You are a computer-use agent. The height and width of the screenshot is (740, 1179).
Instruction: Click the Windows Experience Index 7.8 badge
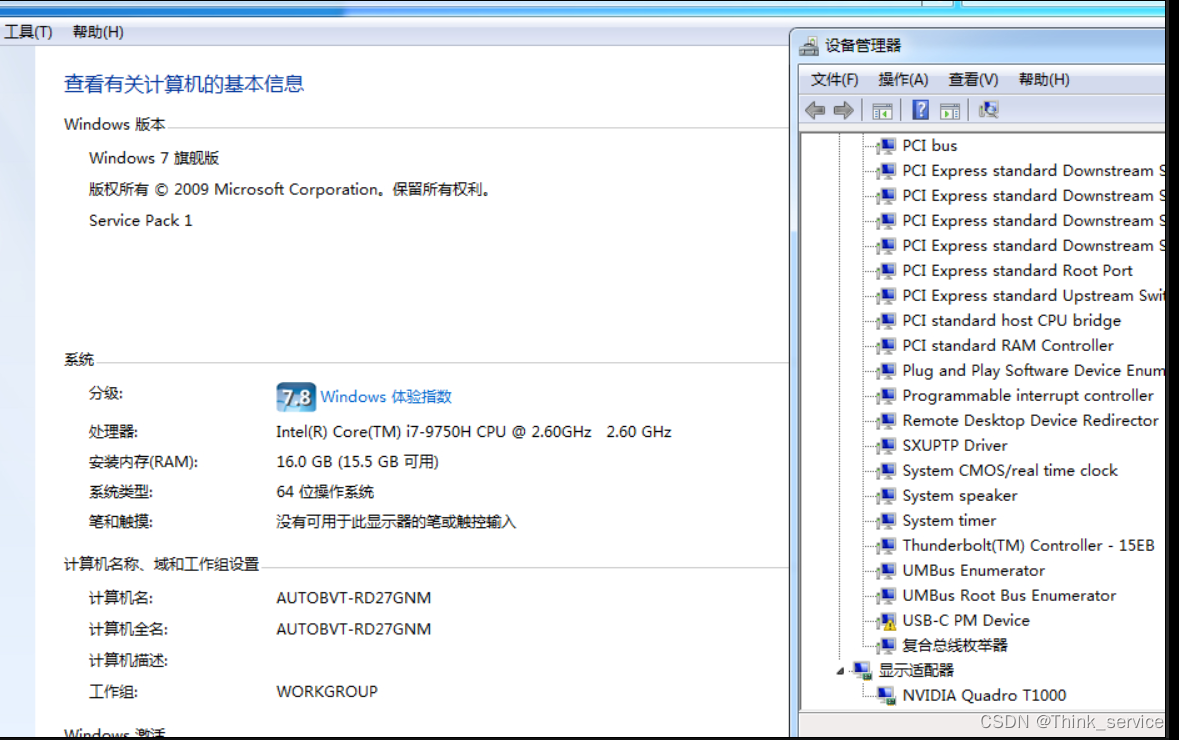296,396
